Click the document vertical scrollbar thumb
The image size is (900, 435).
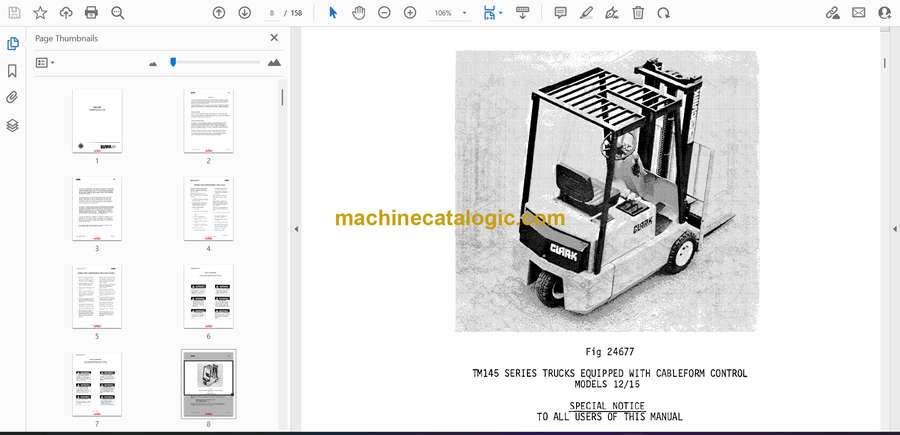885,62
